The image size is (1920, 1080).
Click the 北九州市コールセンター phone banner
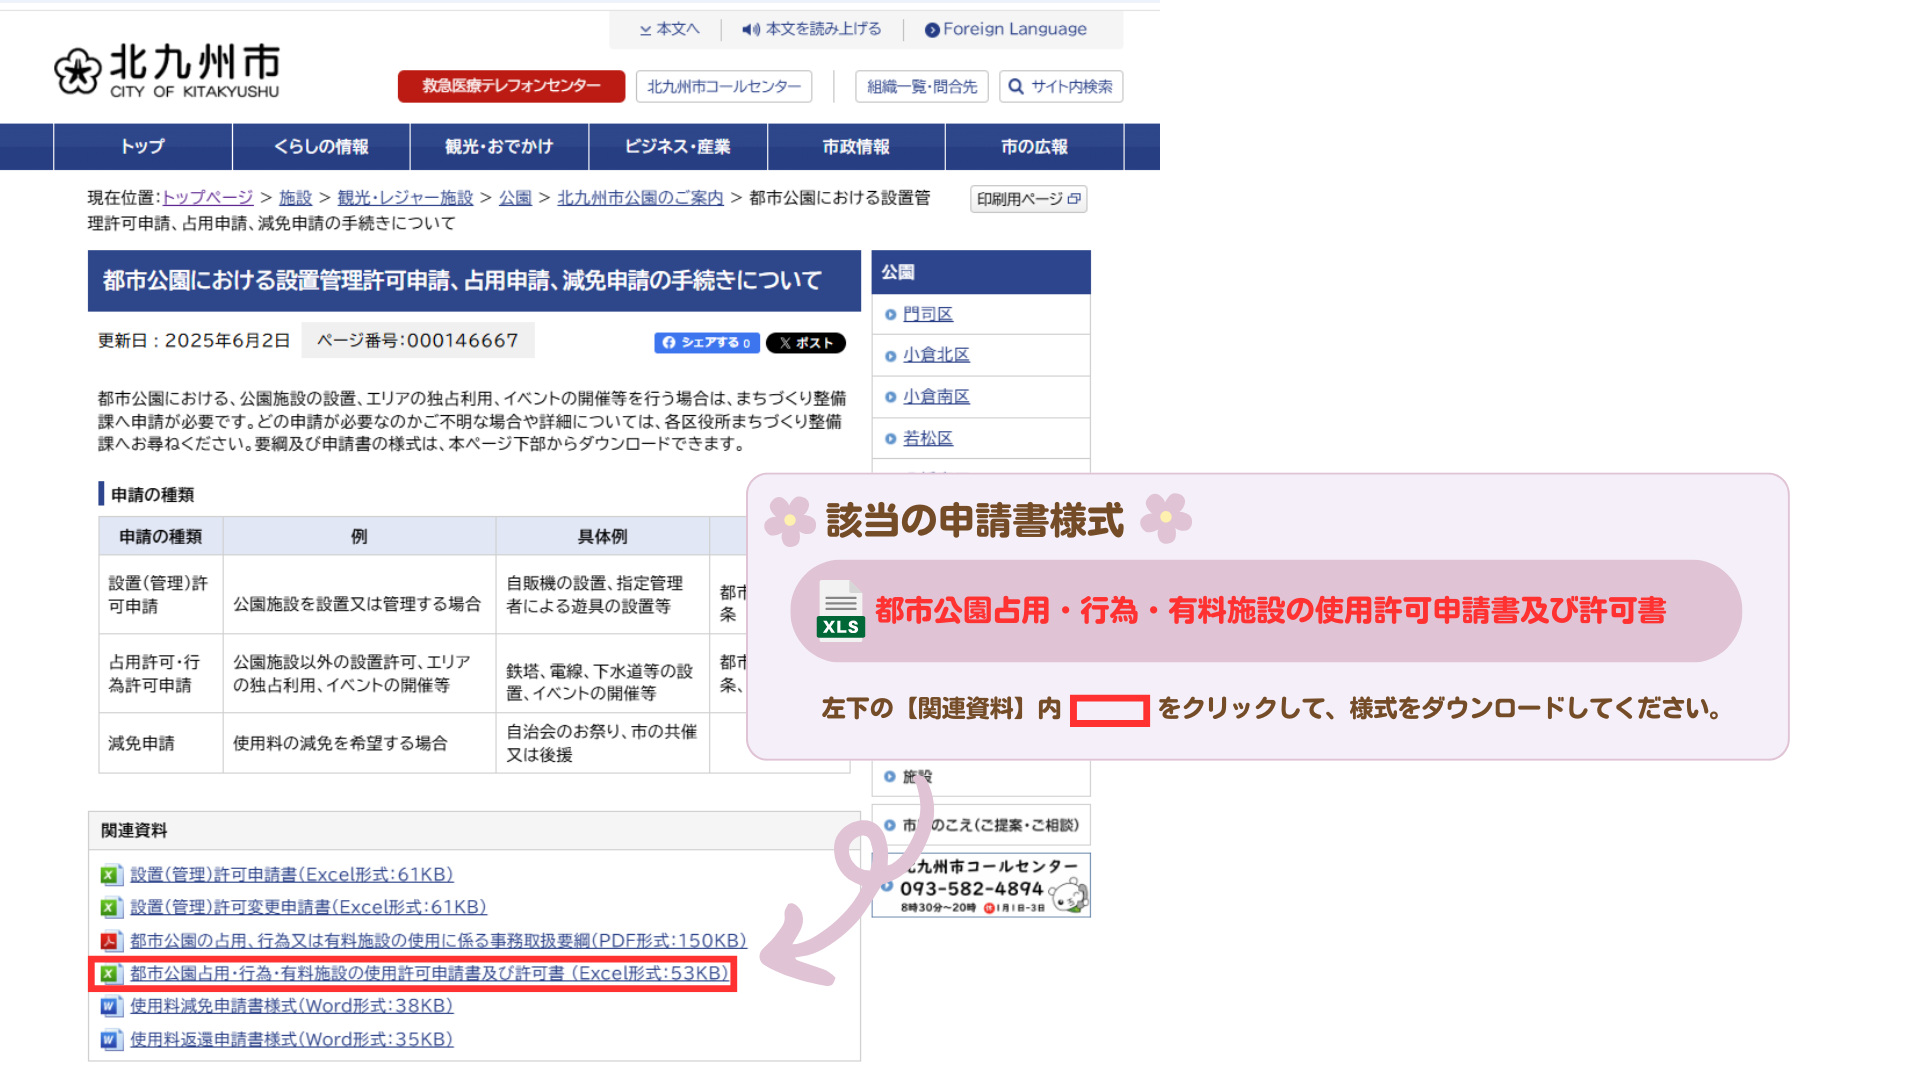pos(981,885)
